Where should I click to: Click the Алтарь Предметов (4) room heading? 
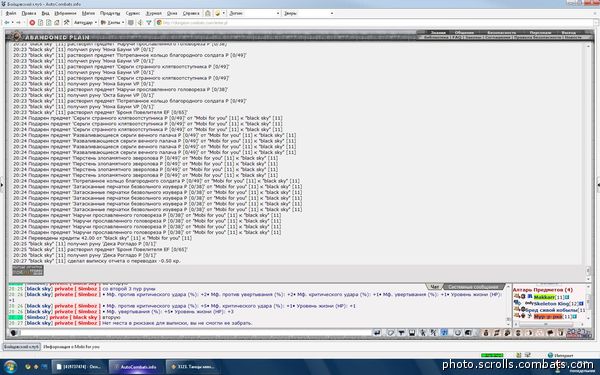pos(543,290)
